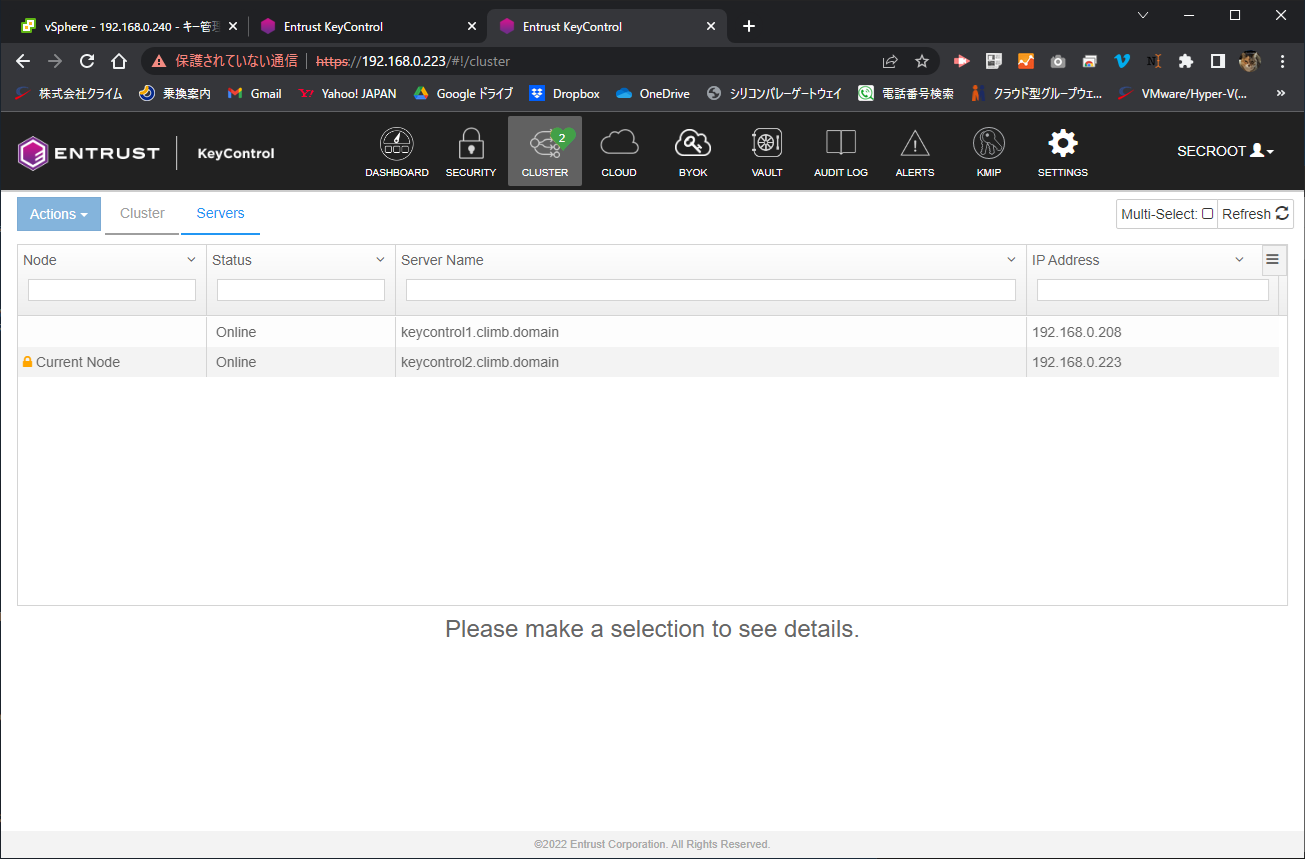Click the browser back arrow
Screen dimensions: 1305x859
pos(24,61)
